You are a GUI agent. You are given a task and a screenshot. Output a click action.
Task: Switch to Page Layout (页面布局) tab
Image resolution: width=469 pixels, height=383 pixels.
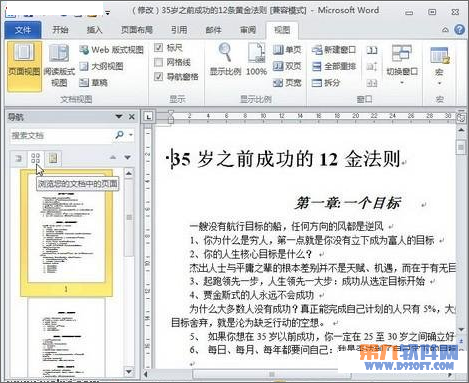[x=137, y=30]
